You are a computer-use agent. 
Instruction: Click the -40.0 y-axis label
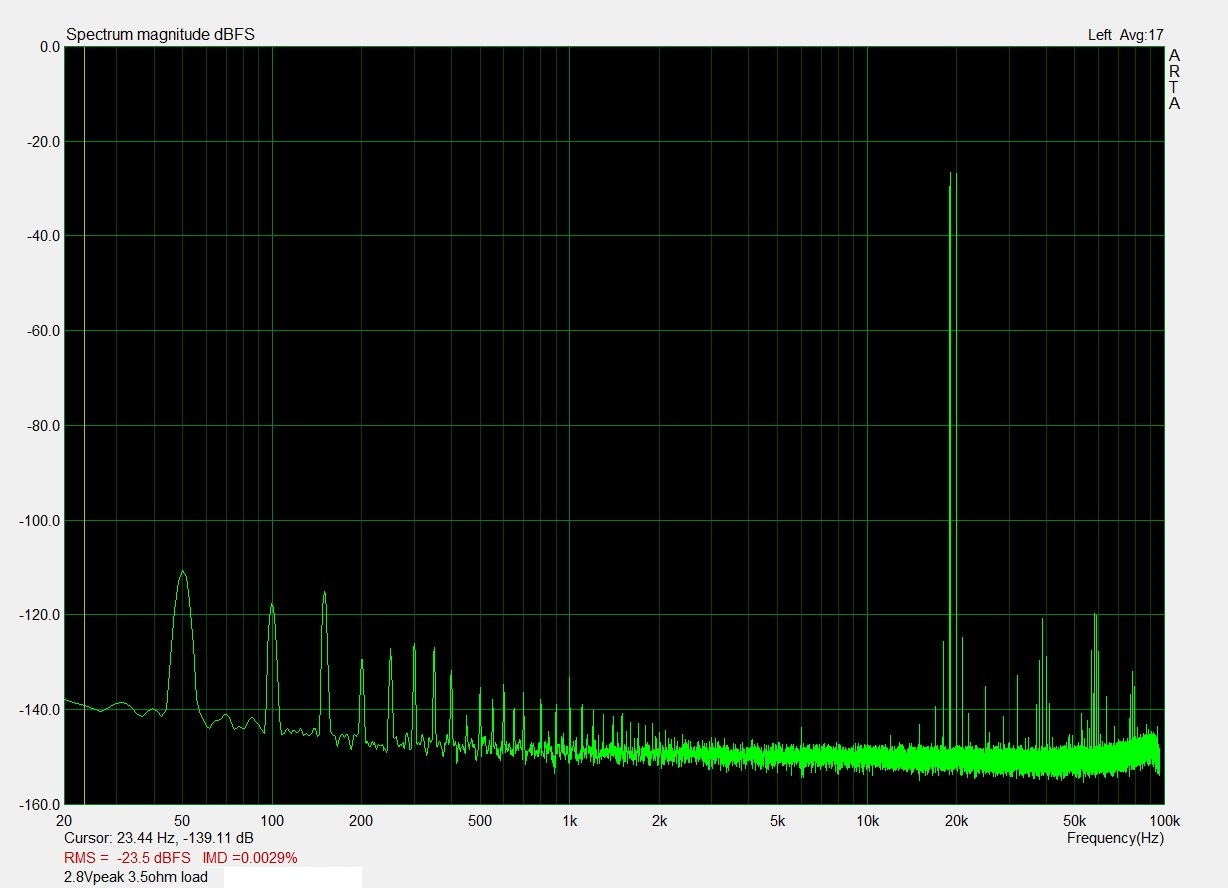(x=44, y=235)
